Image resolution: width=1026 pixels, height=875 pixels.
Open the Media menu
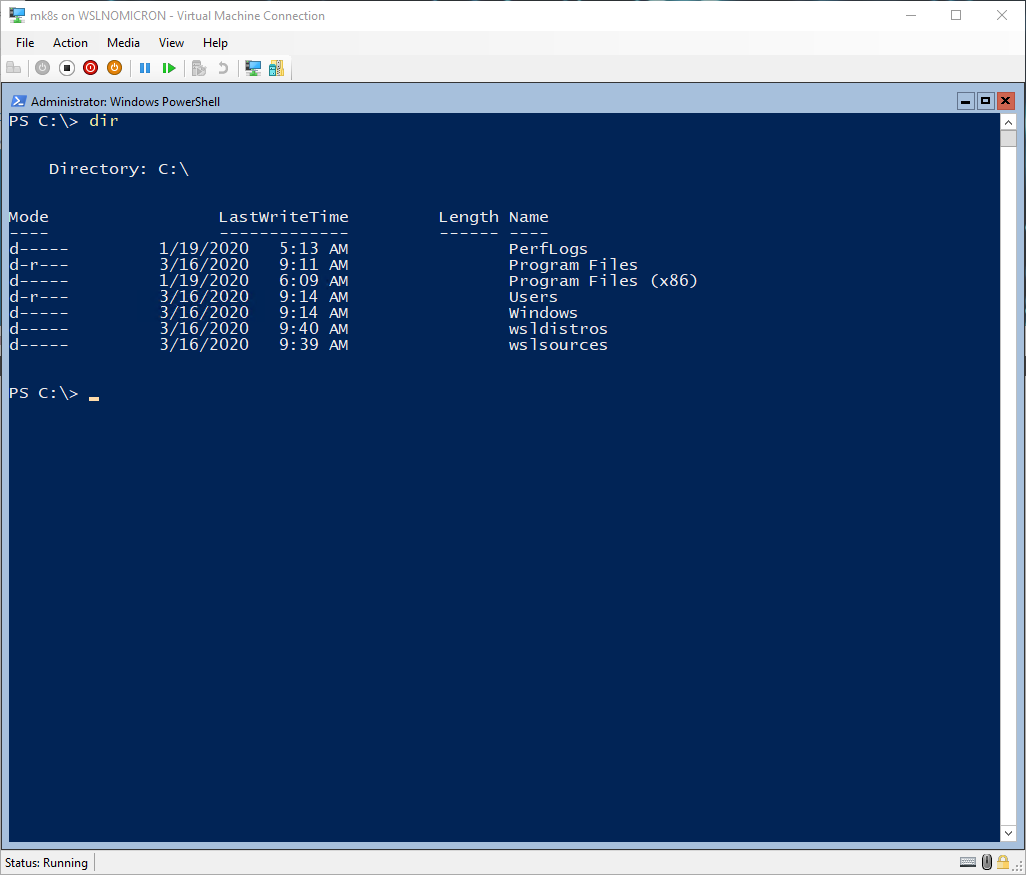coord(123,43)
